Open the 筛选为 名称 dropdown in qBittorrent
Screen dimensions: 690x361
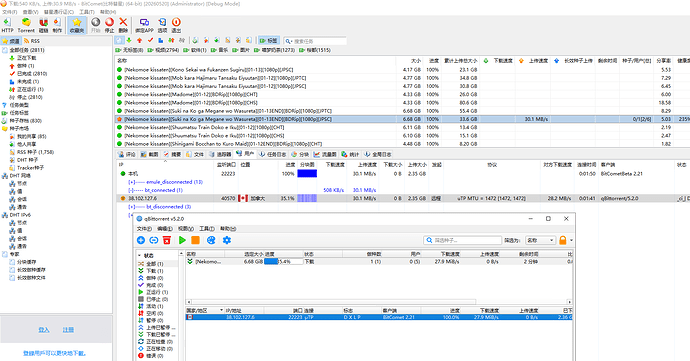coord(540,240)
